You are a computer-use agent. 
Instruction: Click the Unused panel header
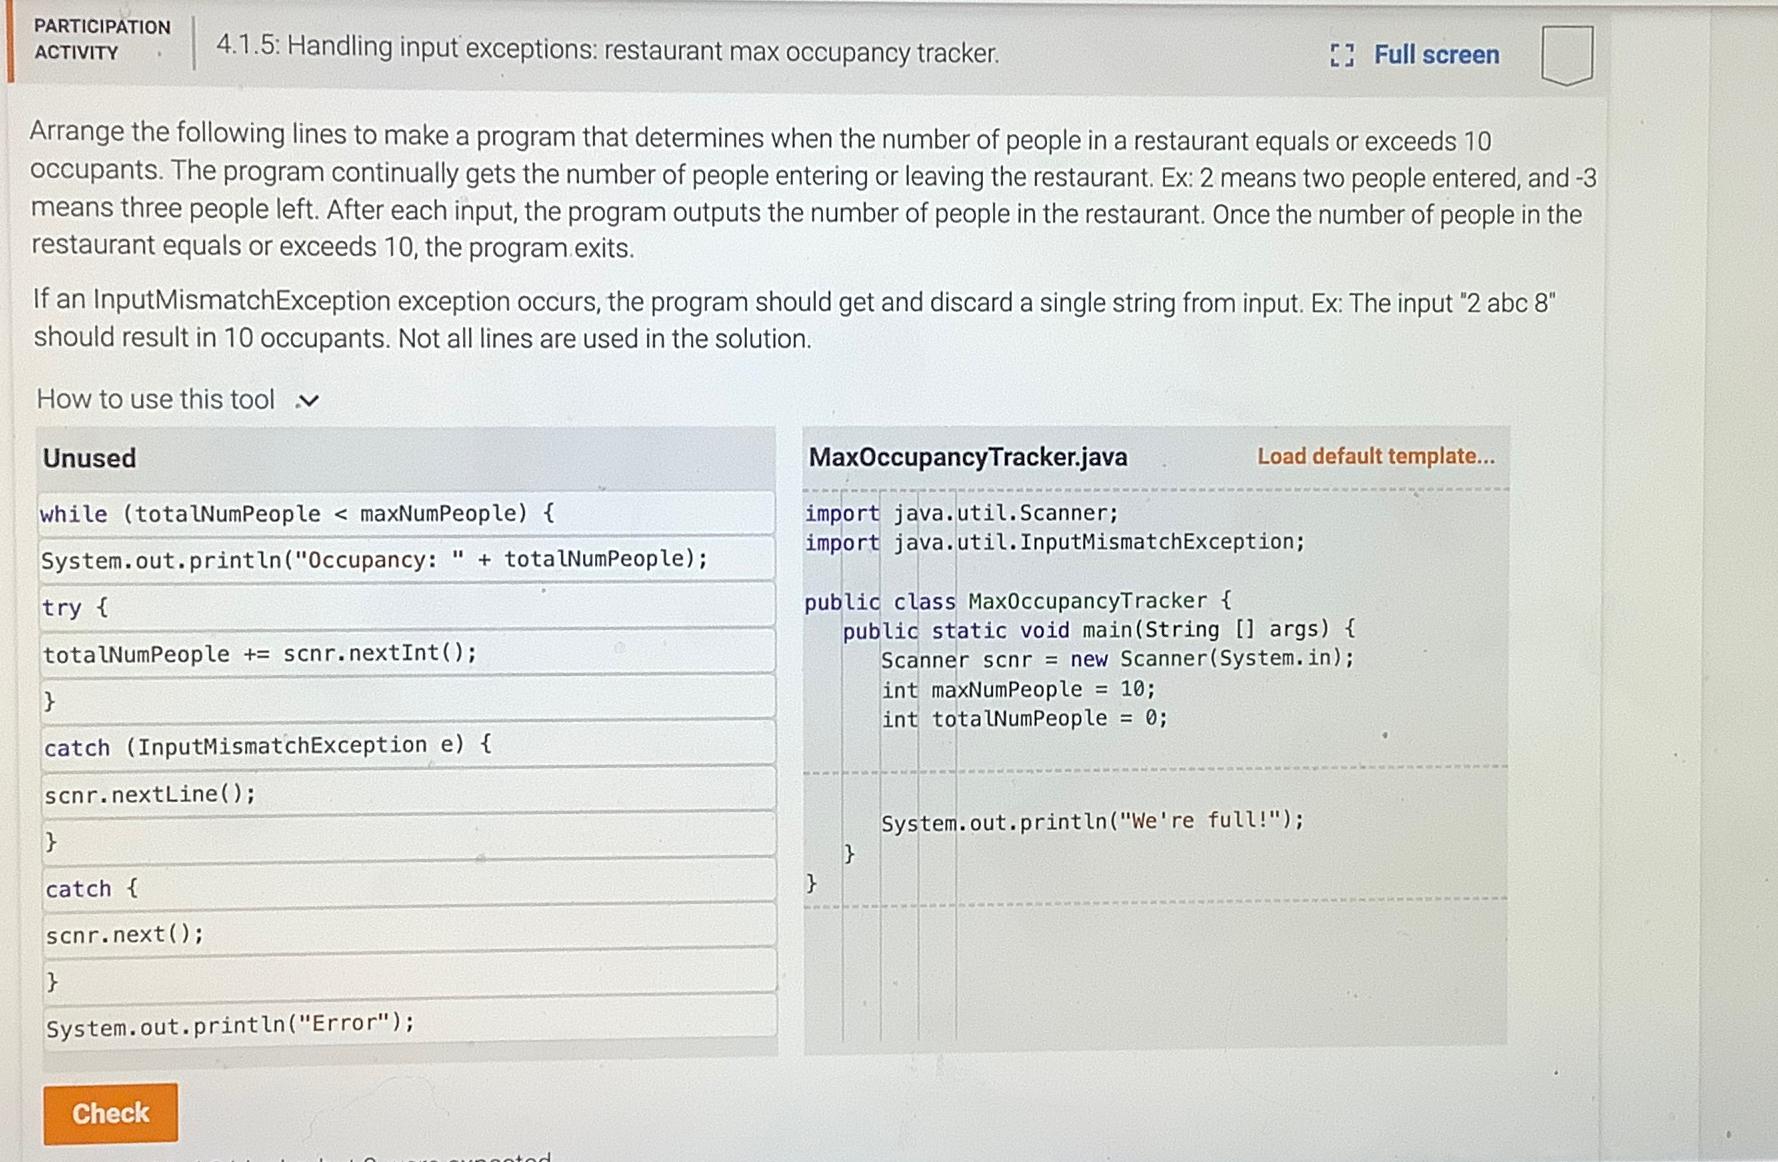88,457
